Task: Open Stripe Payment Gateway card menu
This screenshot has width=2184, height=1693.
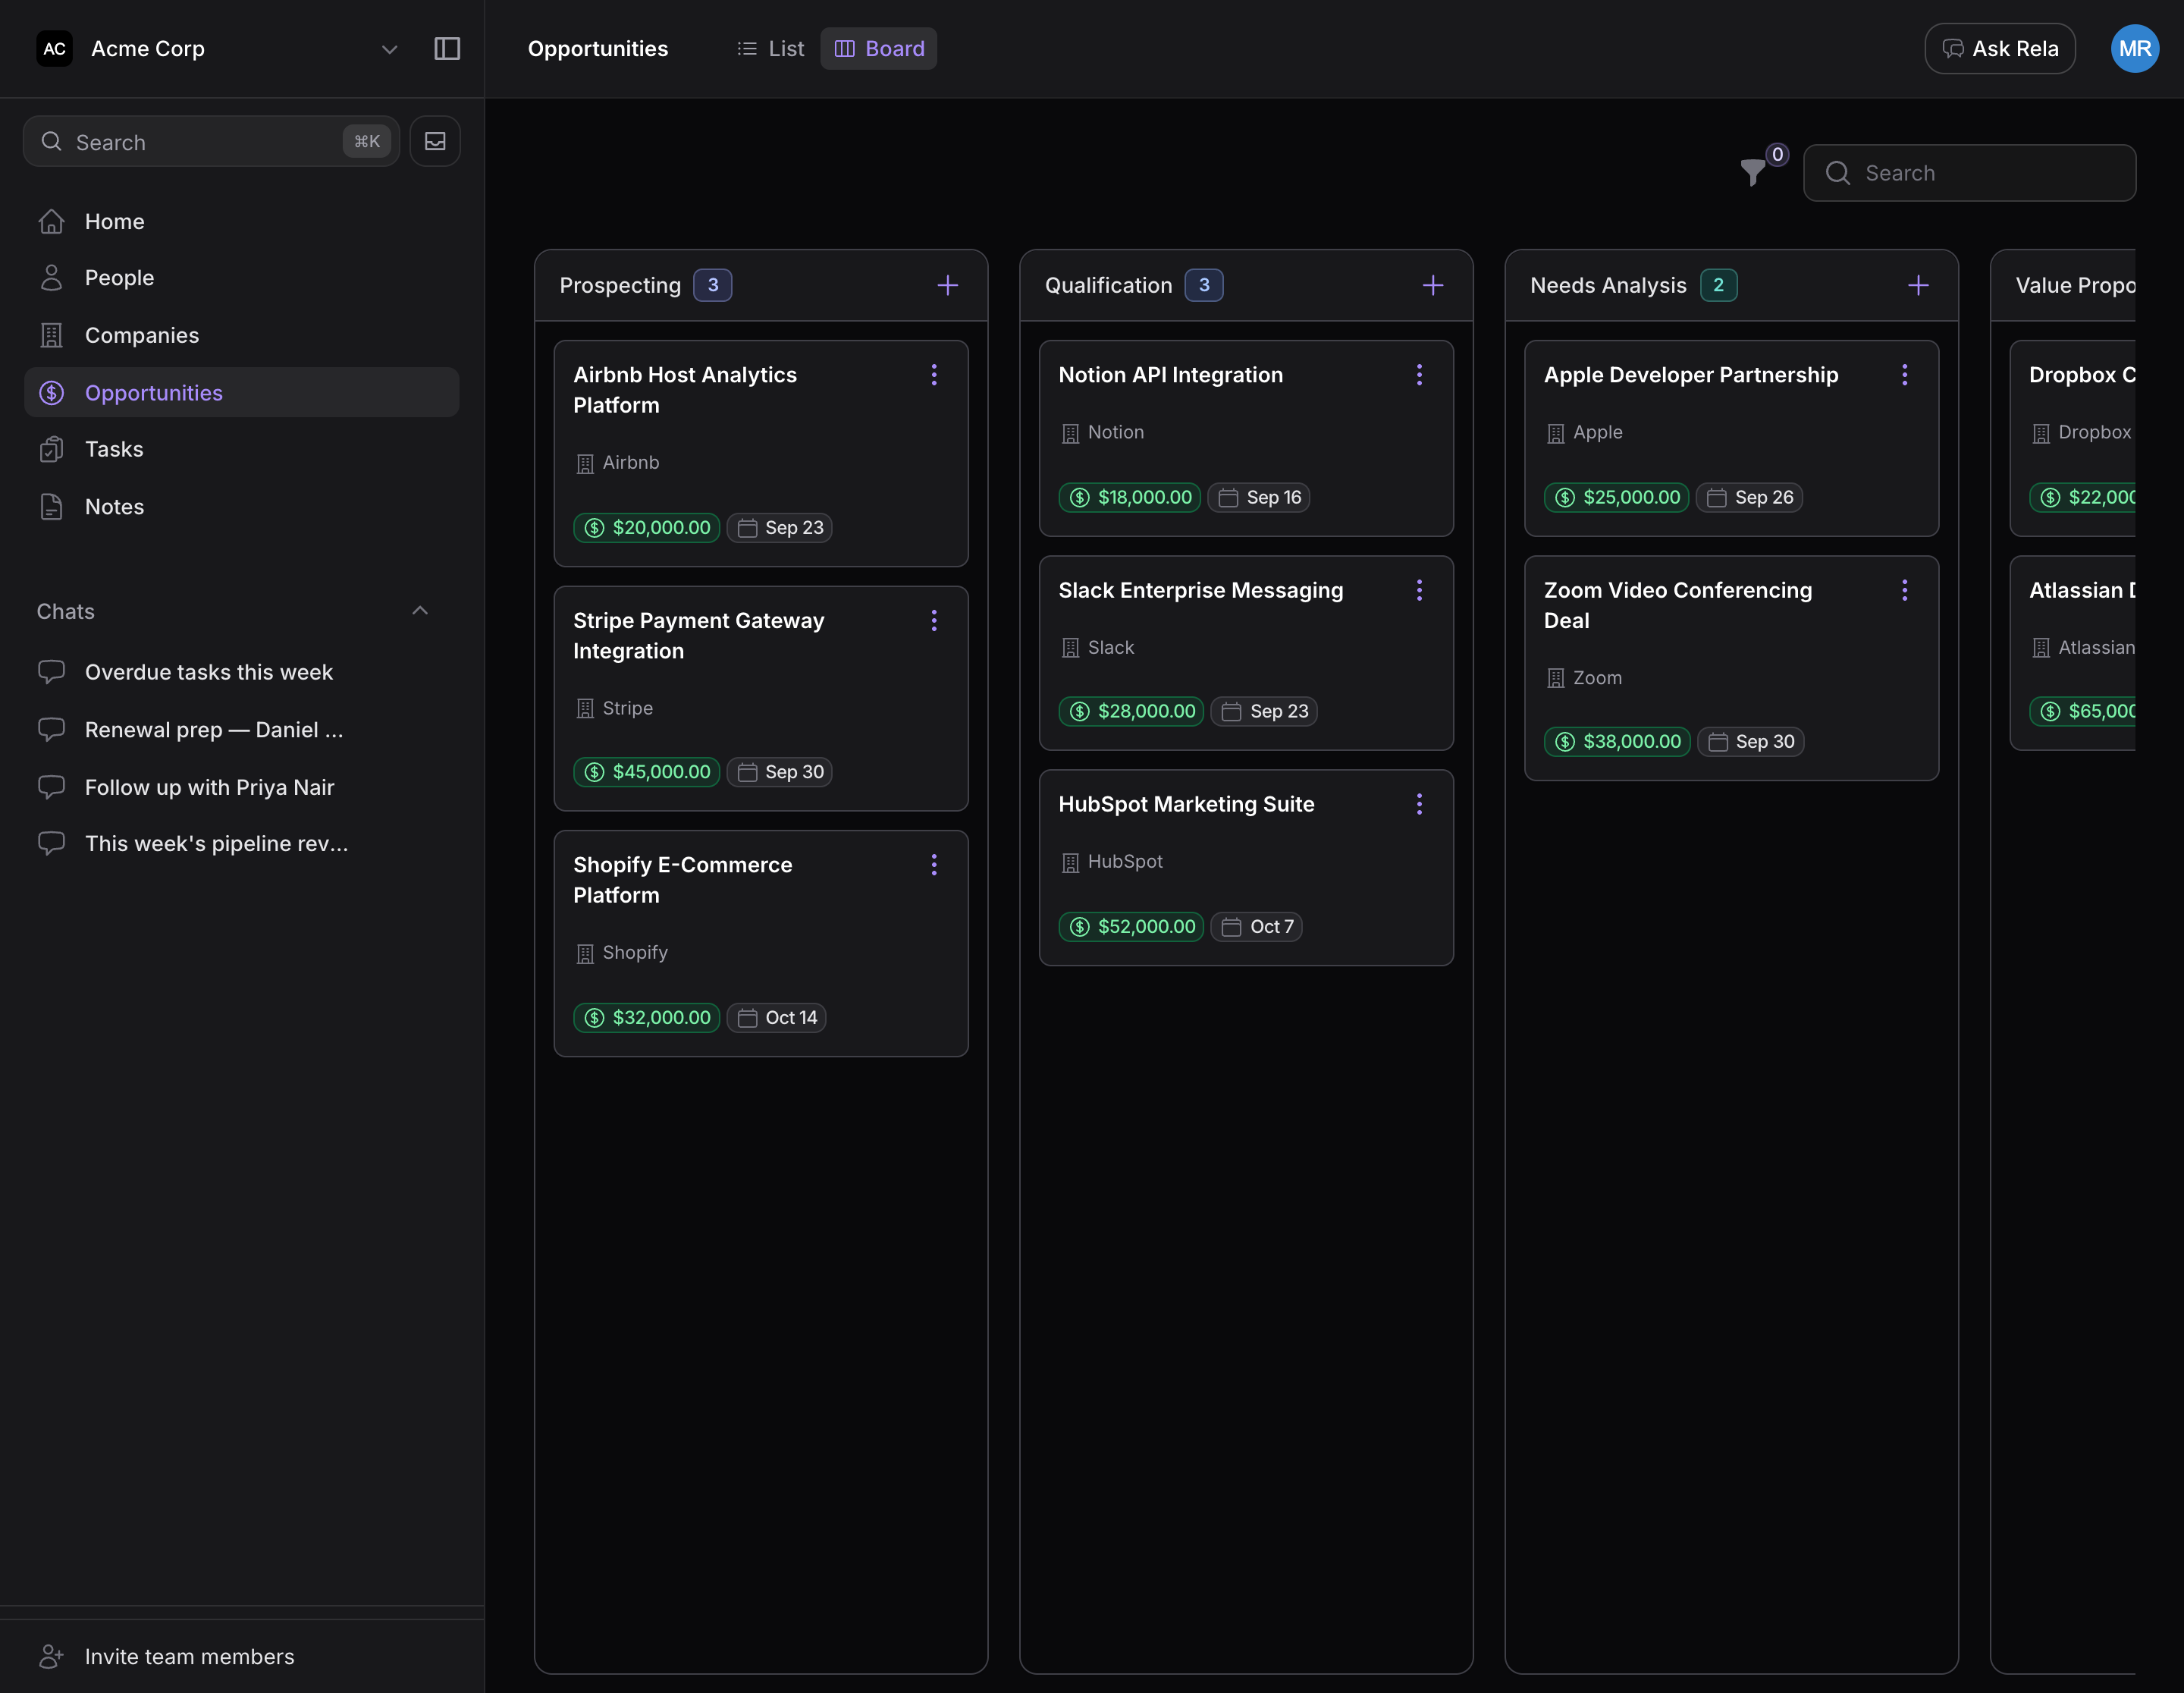Action: coord(934,621)
